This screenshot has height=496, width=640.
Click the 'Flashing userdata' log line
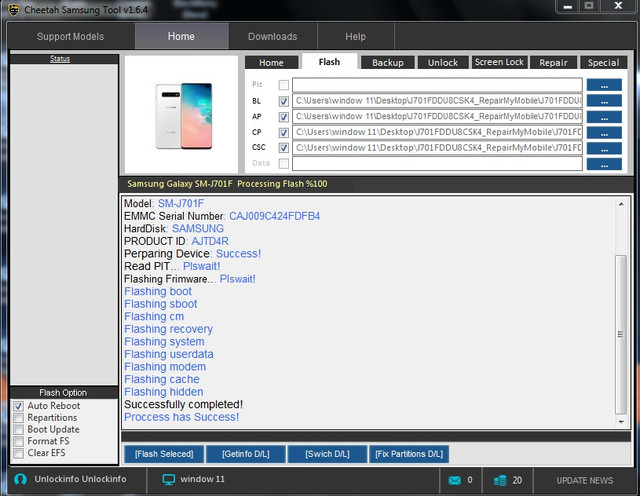[x=169, y=354]
